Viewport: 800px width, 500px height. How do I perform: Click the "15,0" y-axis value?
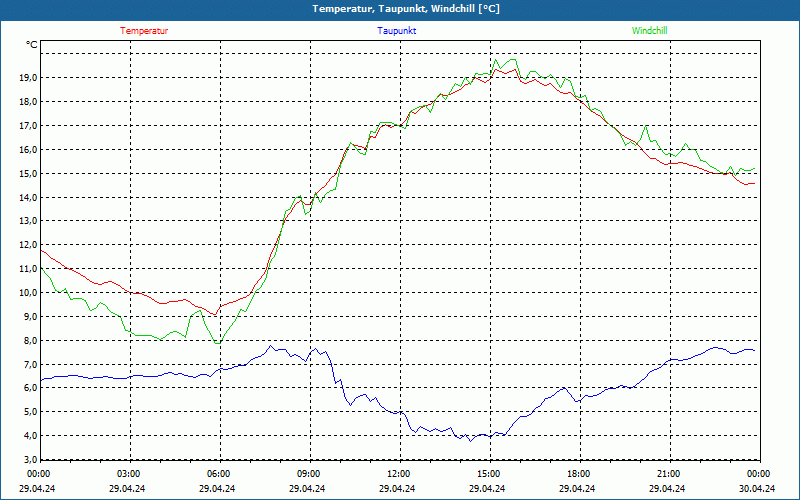(28, 173)
